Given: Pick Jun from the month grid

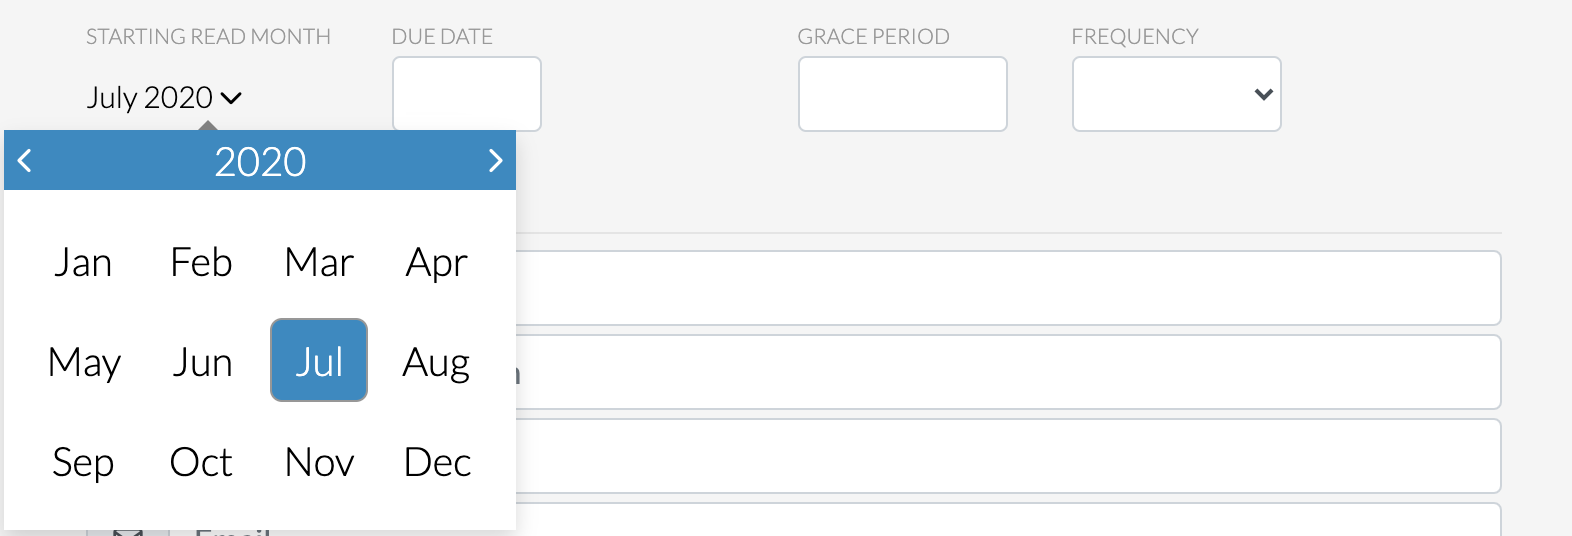Looking at the screenshot, I should tap(201, 361).
